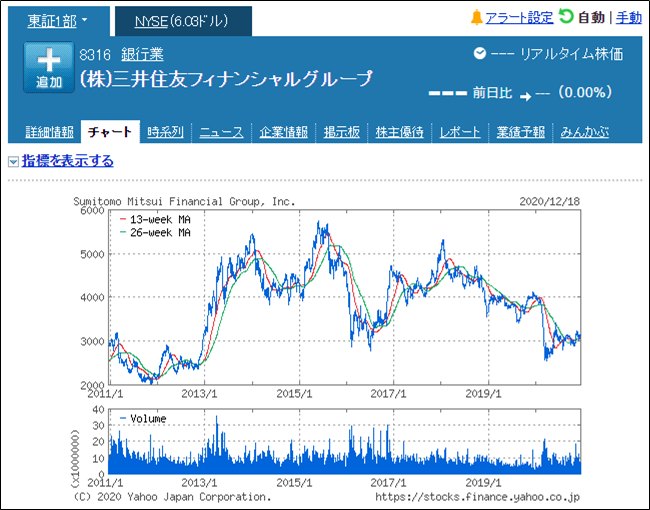Click the company name 三井住友フィナンシャルグループ
The image size is (650, 510).
226,79
